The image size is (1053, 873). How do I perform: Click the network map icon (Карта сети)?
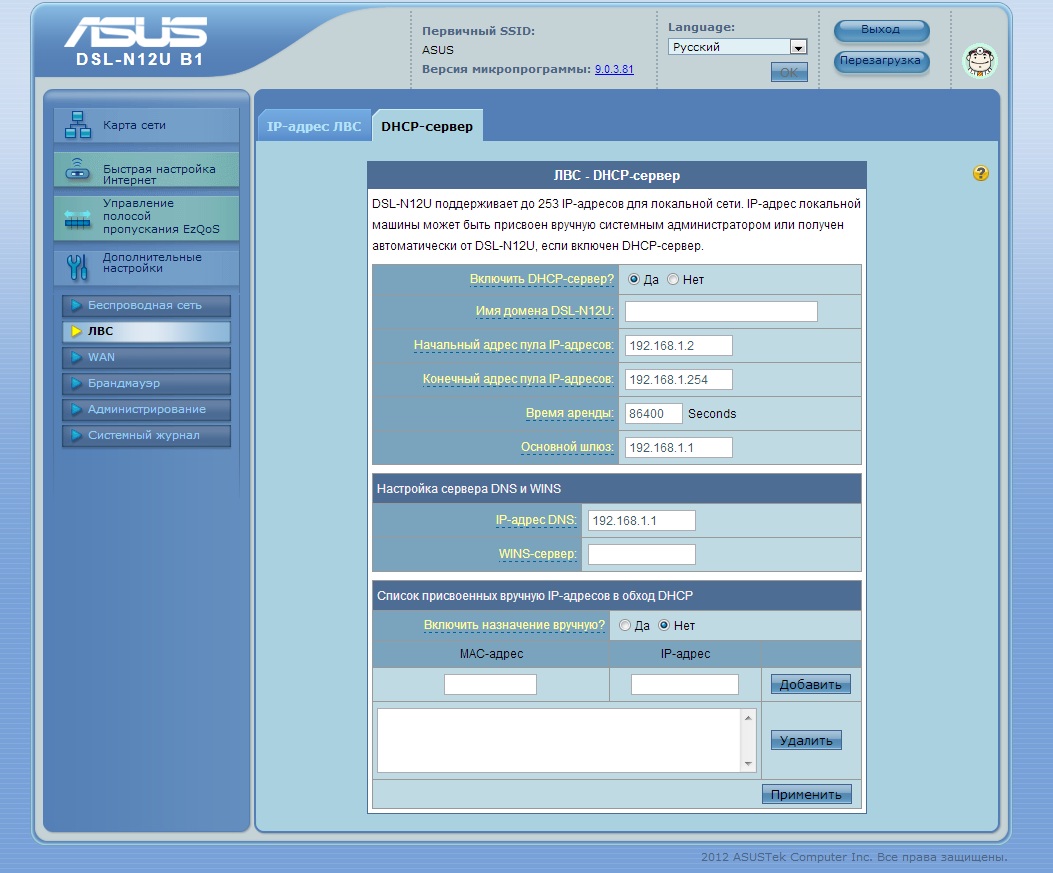click(x=77, y=126)
